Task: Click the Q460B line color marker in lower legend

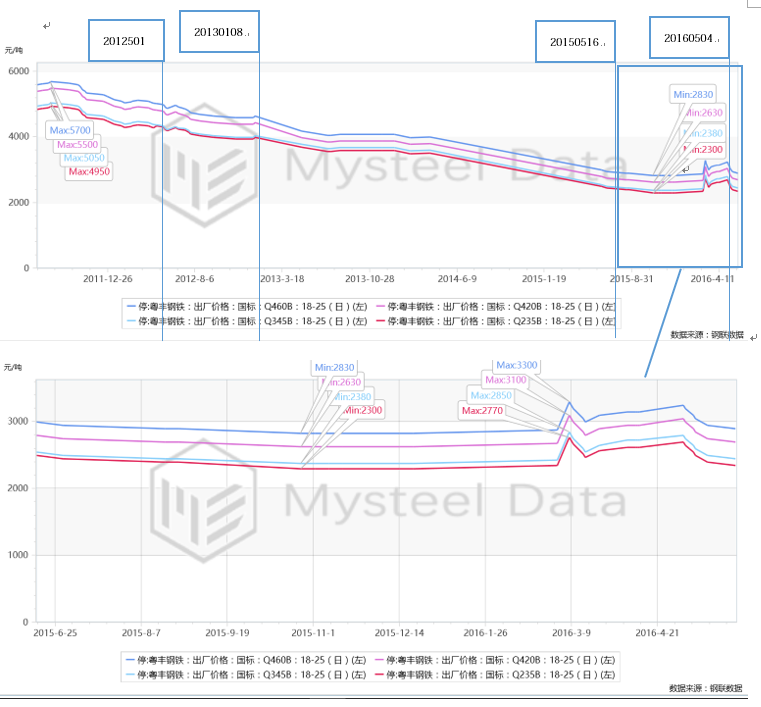Action: (131, 660)
